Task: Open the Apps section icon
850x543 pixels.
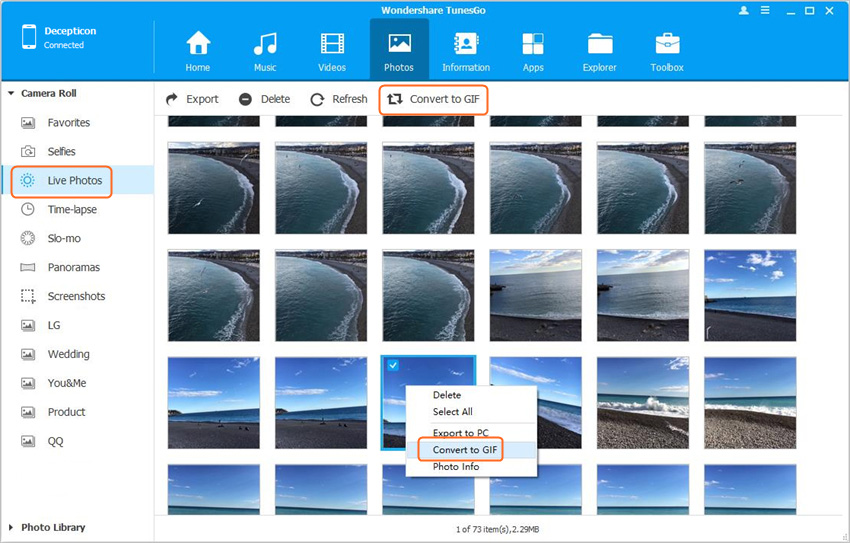Action: 533,46
